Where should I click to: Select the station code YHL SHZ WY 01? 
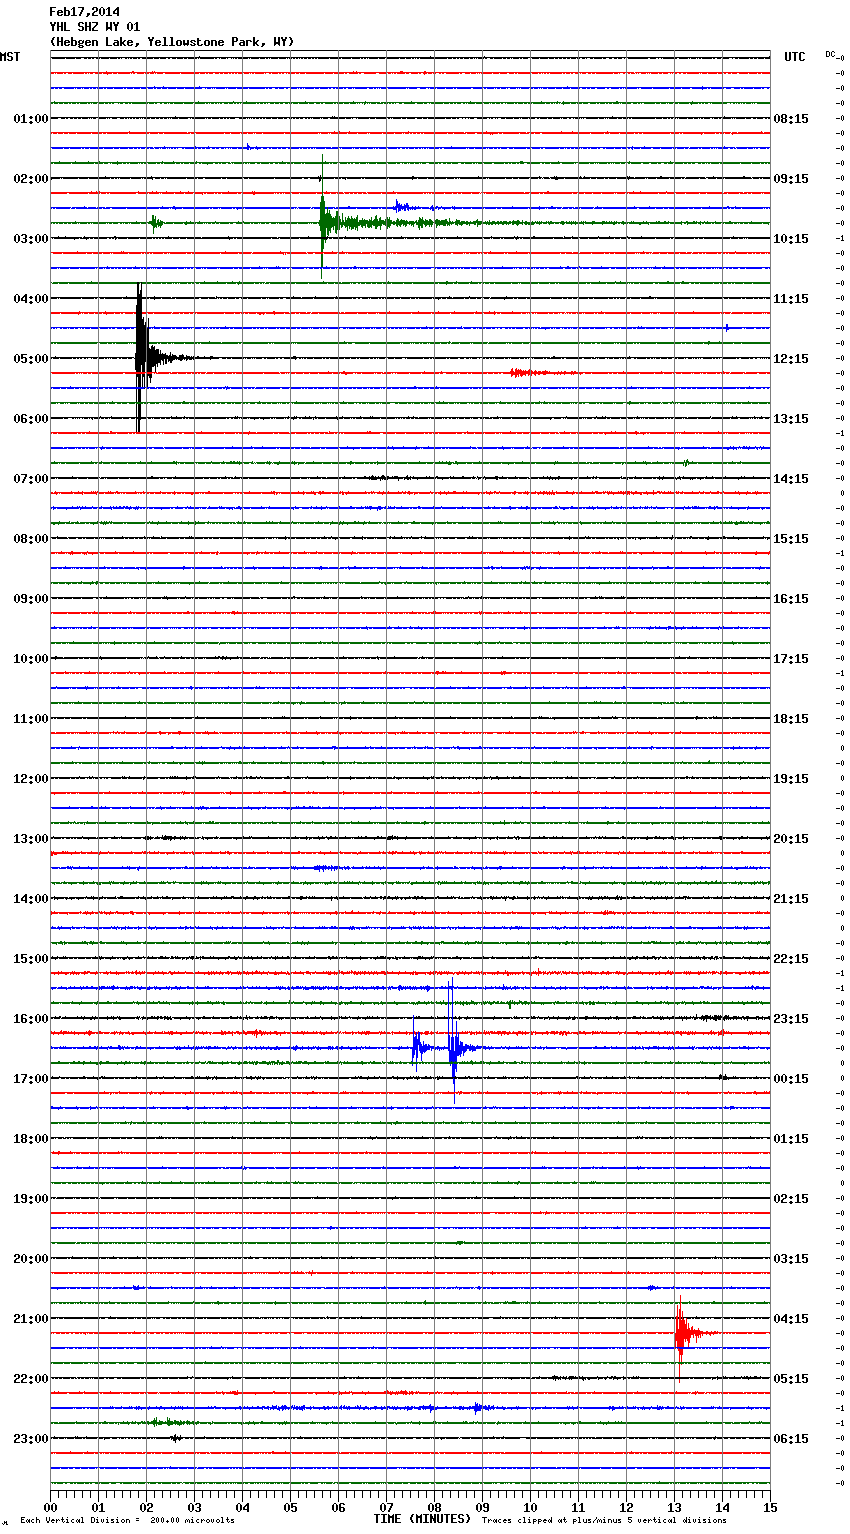[95, 27]
